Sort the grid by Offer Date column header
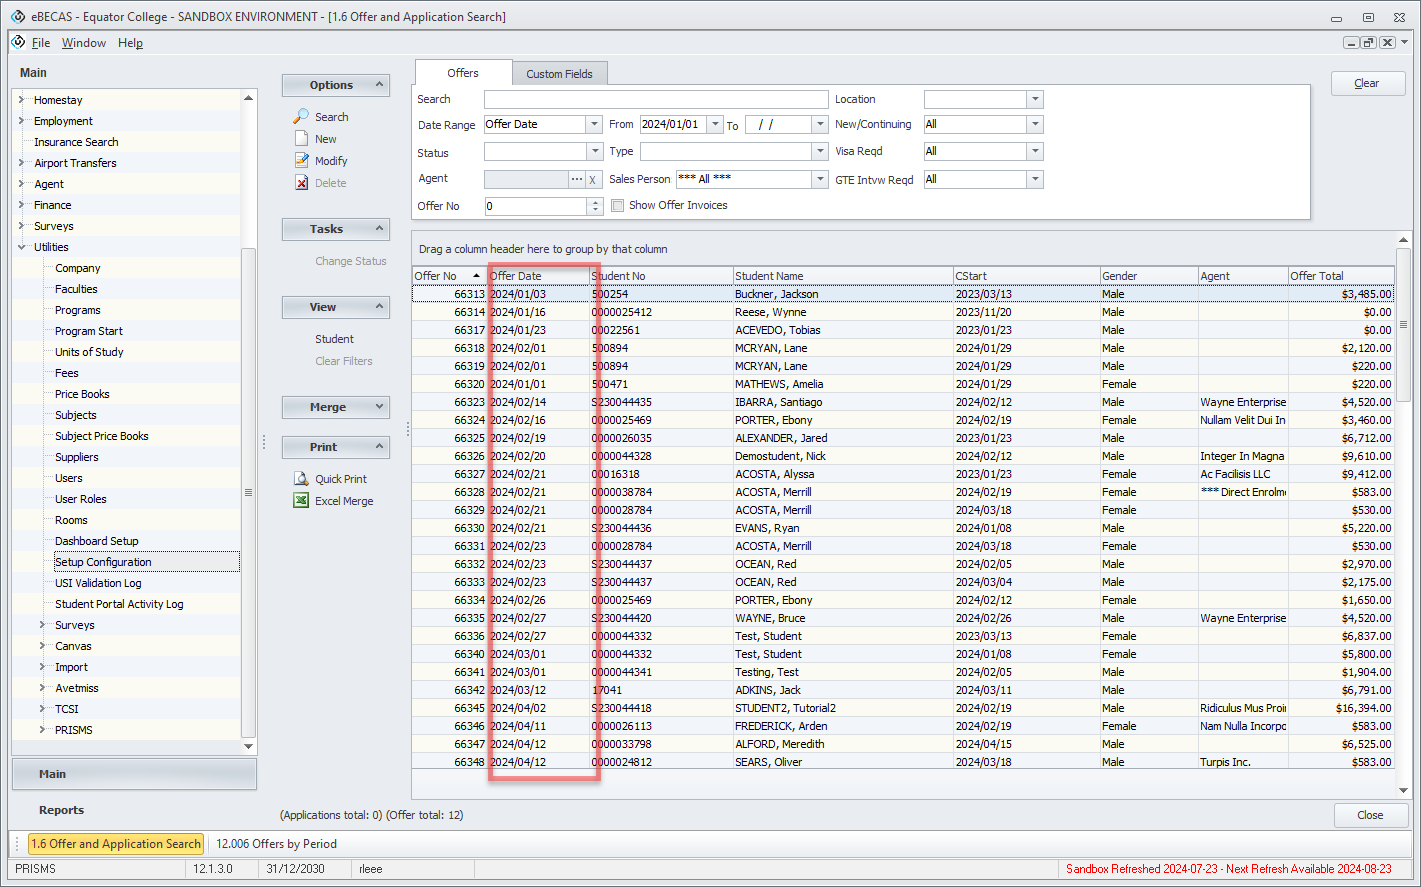The image size is (1421, 887). [538, 276]
